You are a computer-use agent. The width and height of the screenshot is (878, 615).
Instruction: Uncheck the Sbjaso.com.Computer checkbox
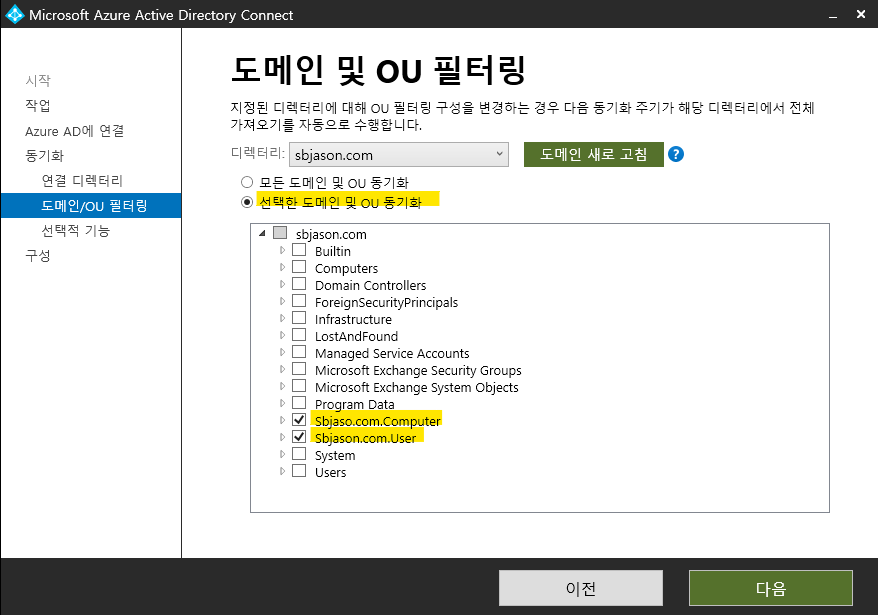click(299, 420)
